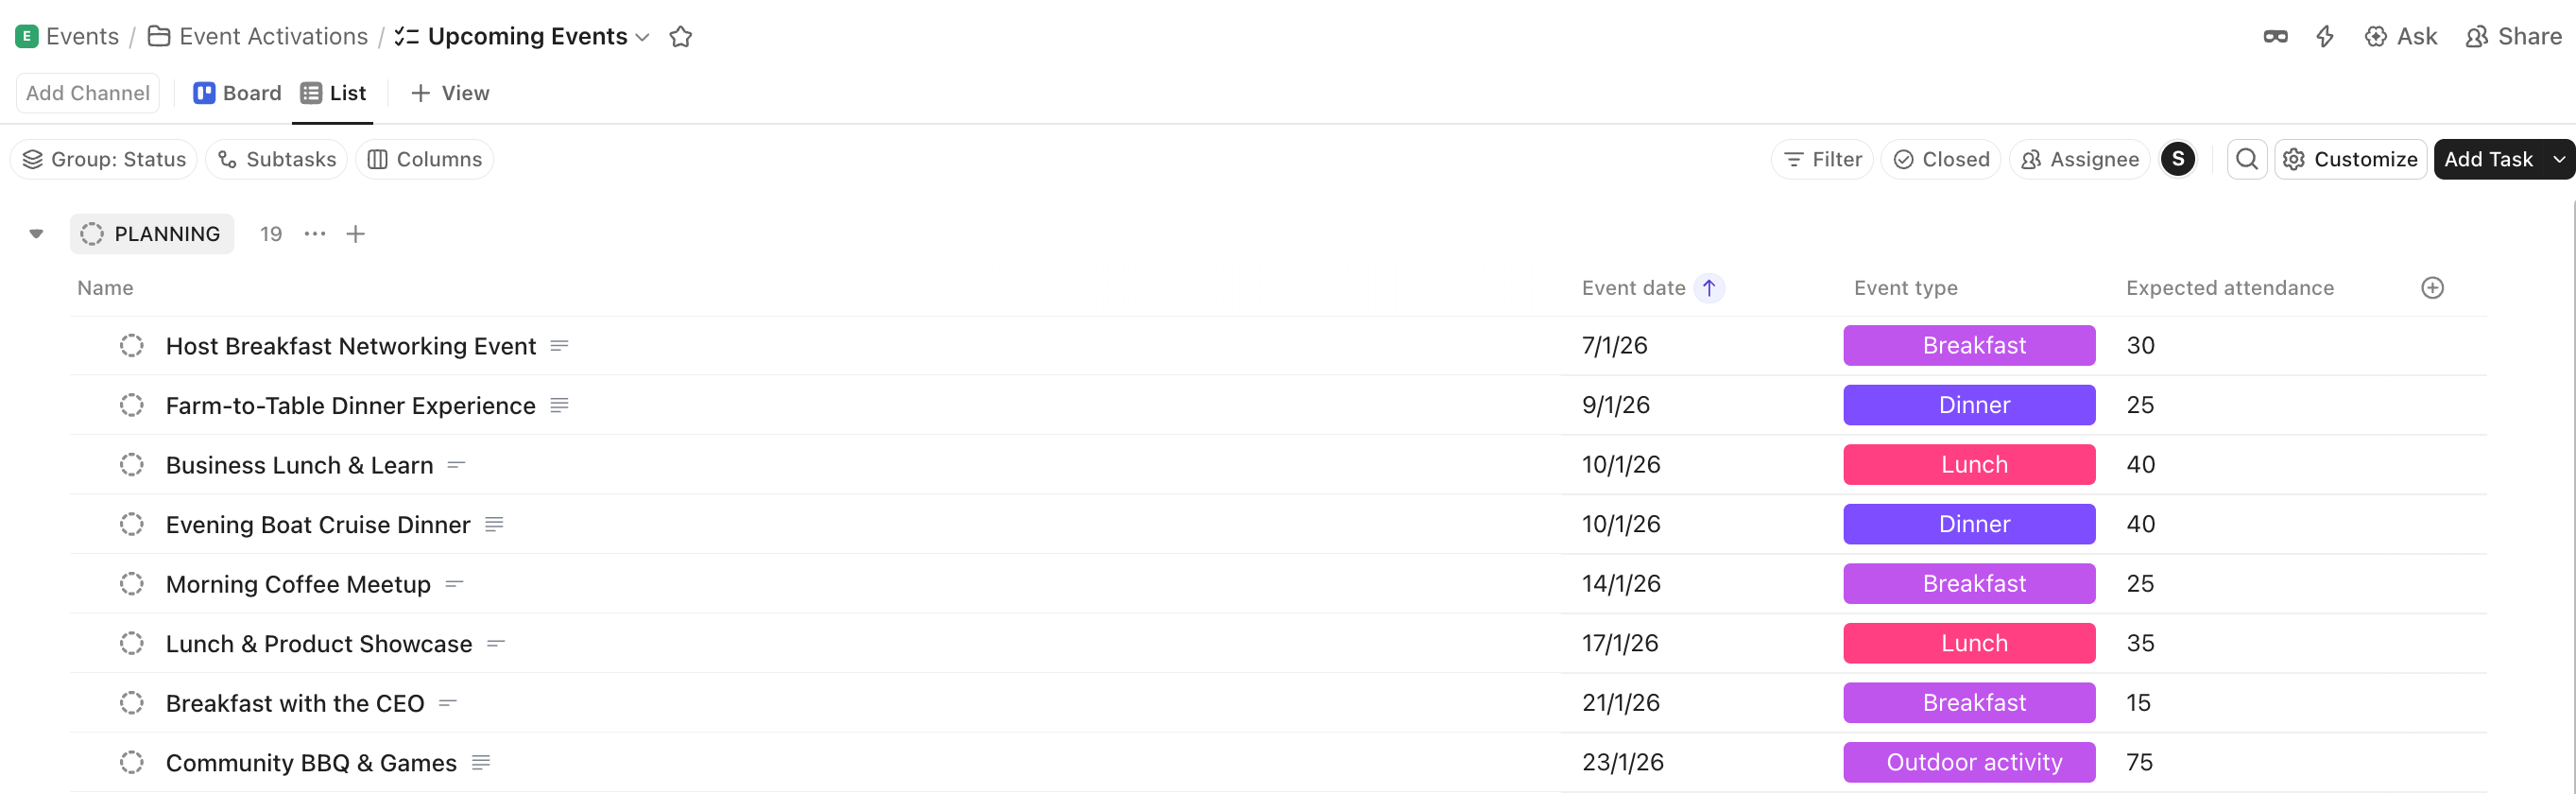2576x794 pixels.
Task: Click the plus icon next to PLANNING
Action: tap(356, 234)
